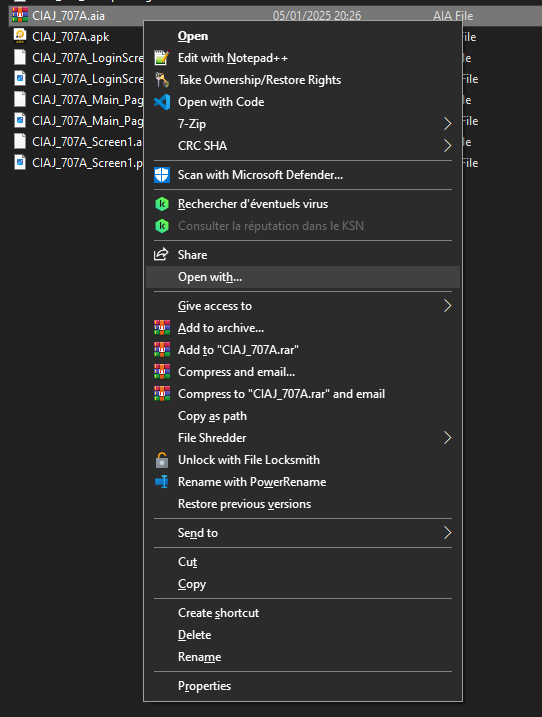Choose Compress to "CIAJ_707A.rar" and email
This screenshot has height=717, width=542.
[x=281, y=394]
